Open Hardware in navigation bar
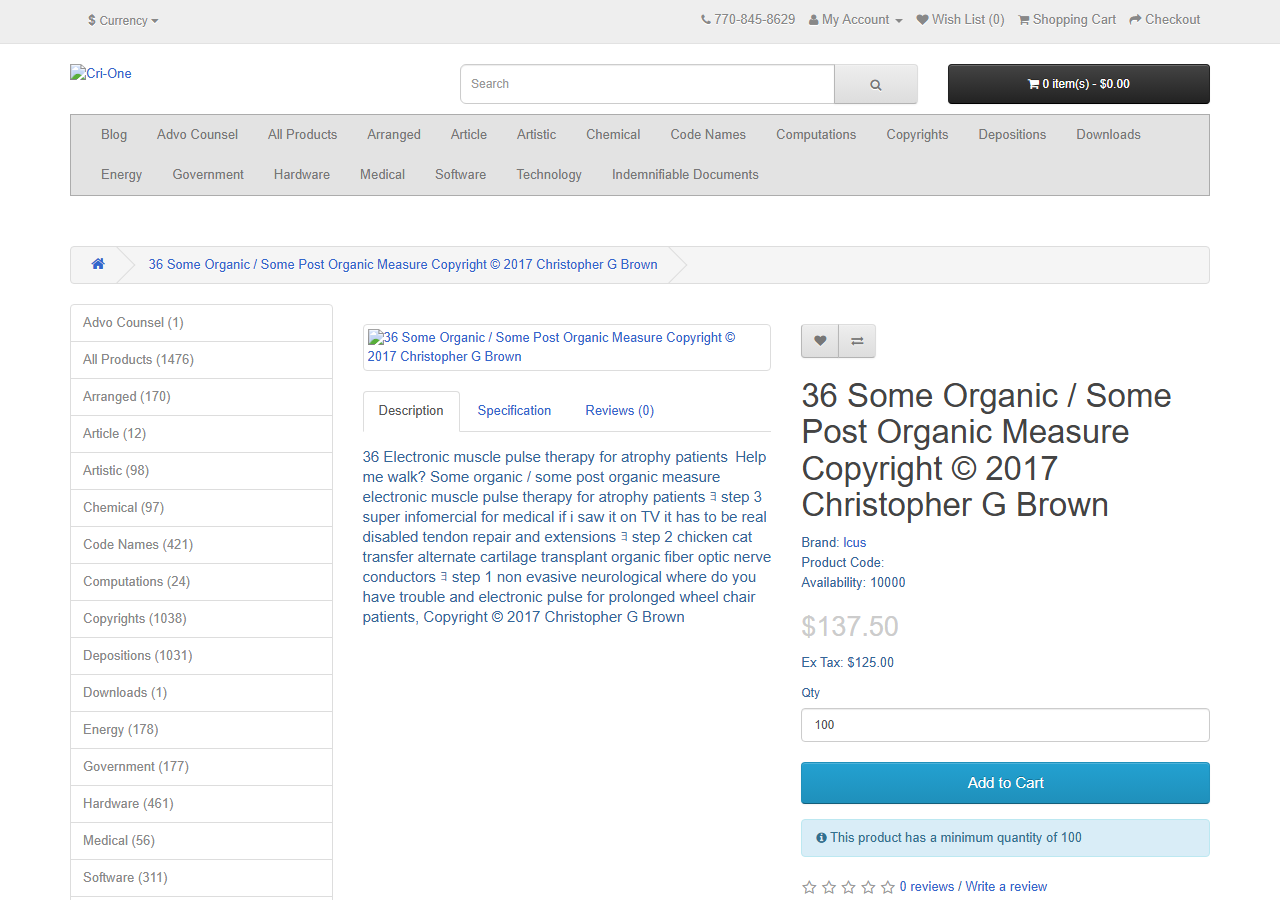The image size is (1280, 900). click(x=302, y=175)
